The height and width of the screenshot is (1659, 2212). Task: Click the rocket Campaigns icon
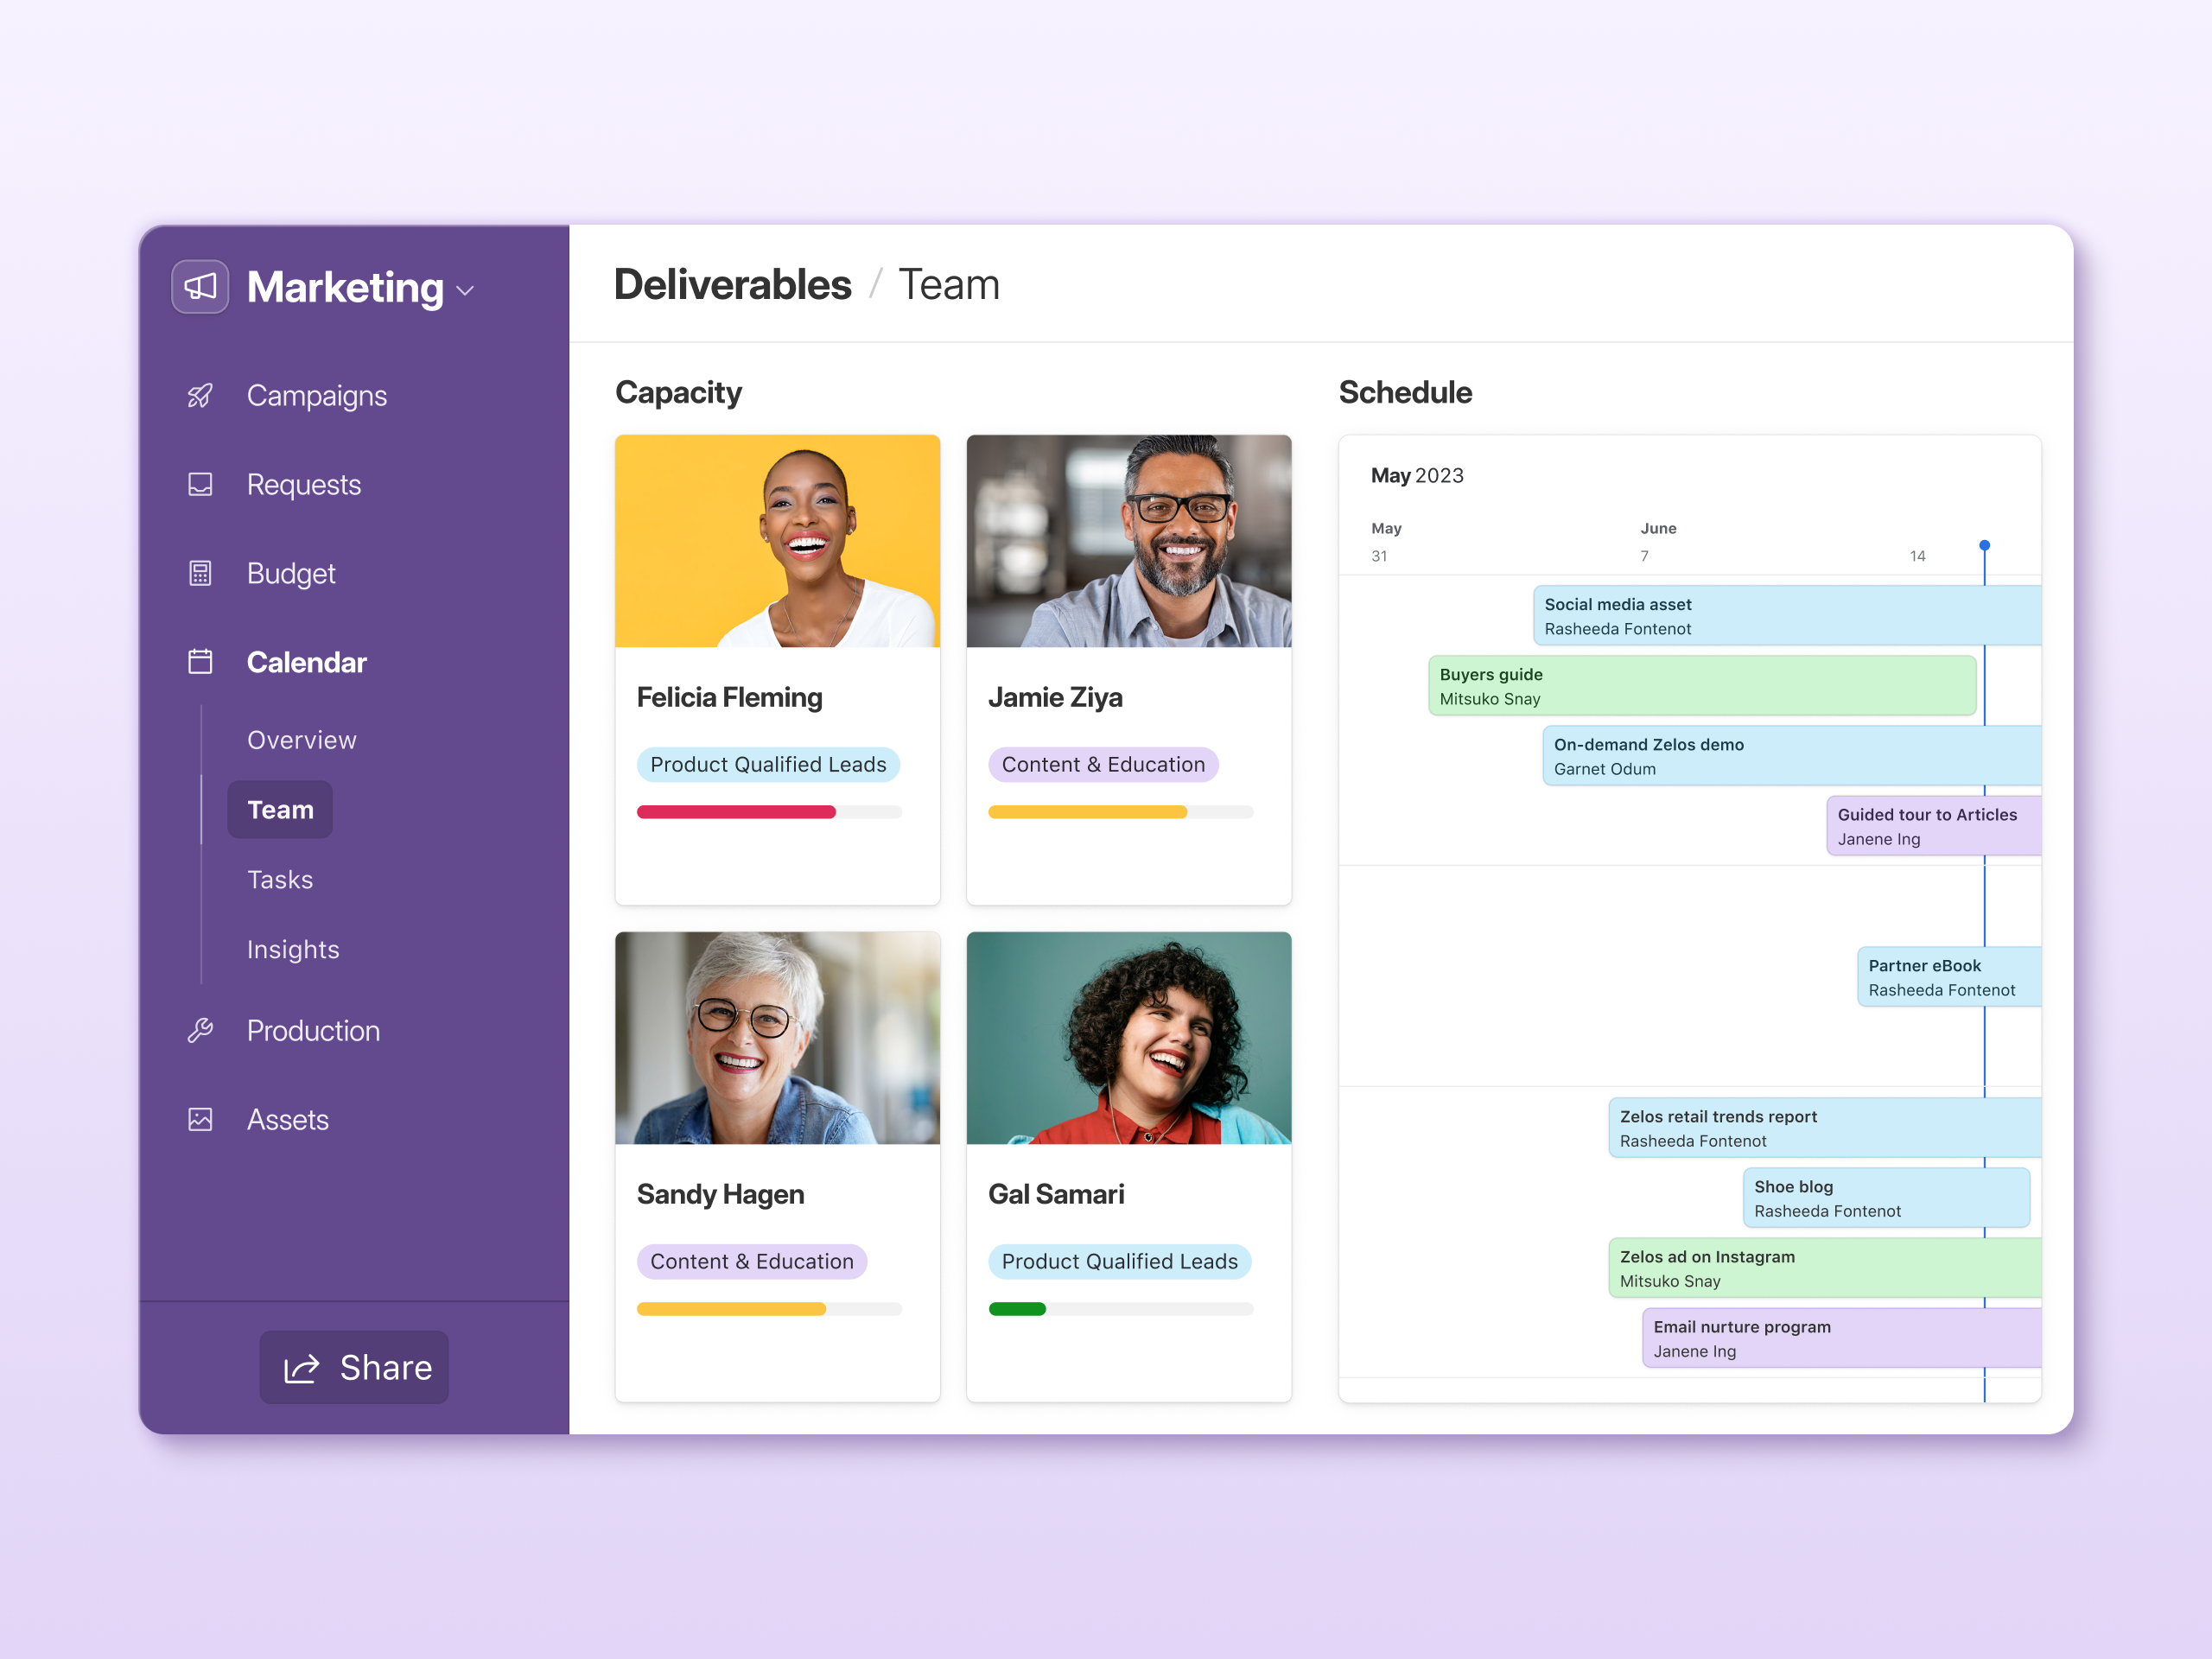200,396
